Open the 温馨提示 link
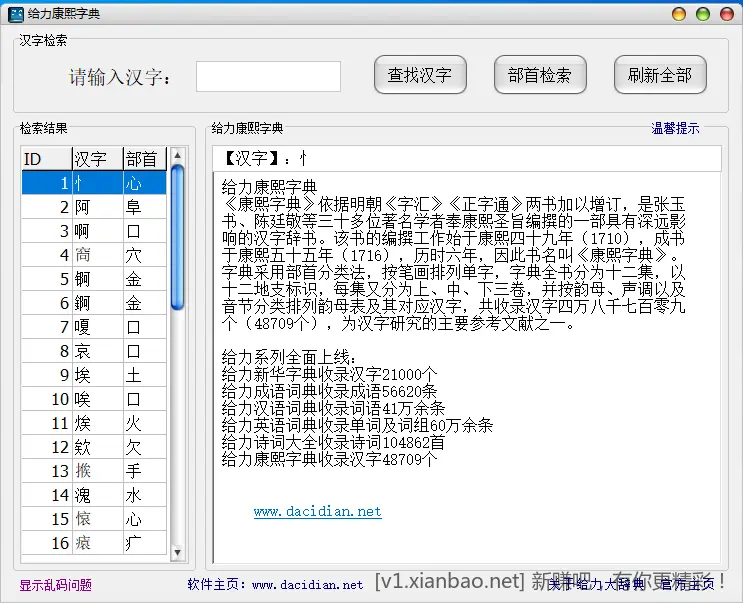 tap(675, 128)
